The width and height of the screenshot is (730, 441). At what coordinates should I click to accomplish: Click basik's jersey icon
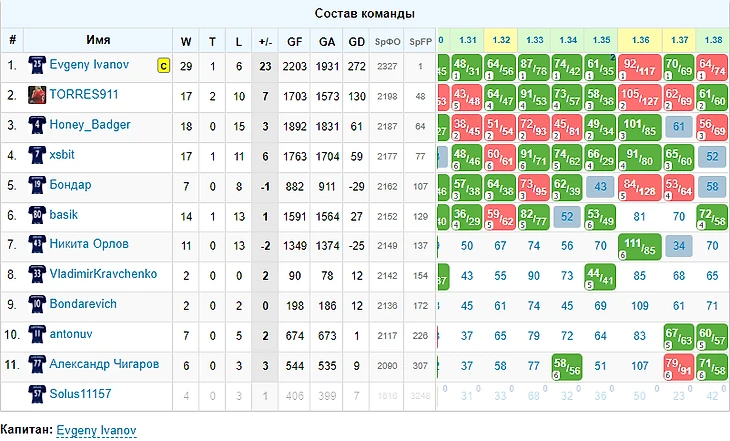pyautogui.click(x=38, y=215)
